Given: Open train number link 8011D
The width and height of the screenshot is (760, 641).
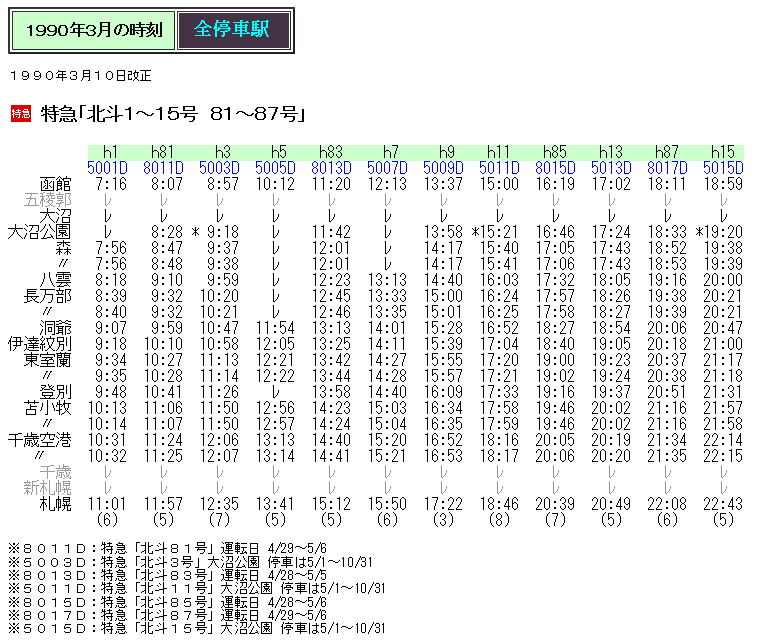Looking at the screenshot, I should (163, 168).
